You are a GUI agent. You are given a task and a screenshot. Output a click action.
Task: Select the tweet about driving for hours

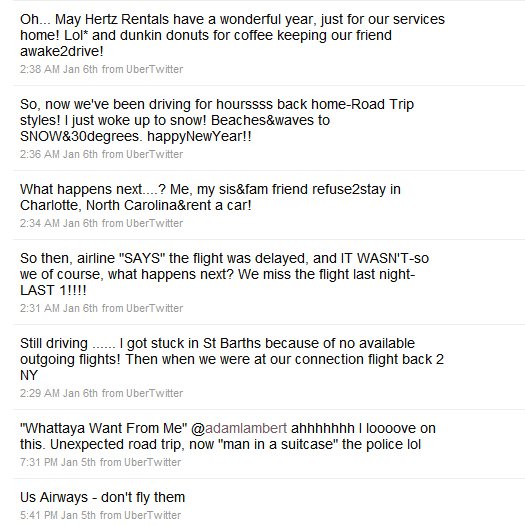click(217, 120)
